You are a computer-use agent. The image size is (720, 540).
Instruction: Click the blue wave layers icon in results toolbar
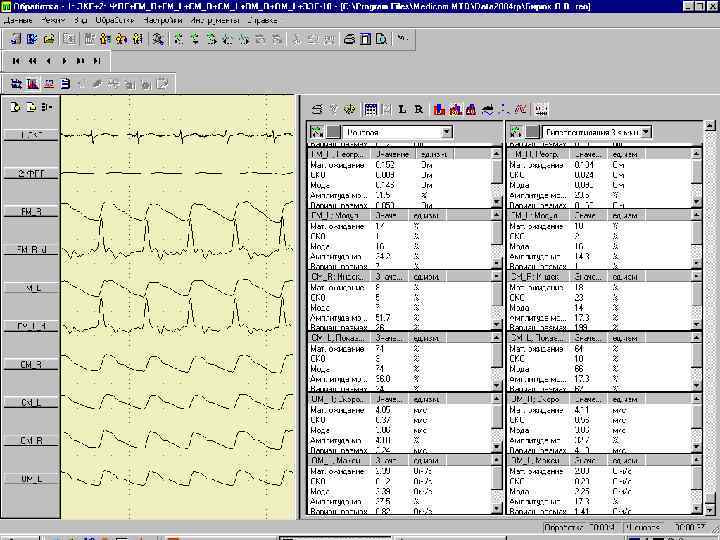coord(488,109)
